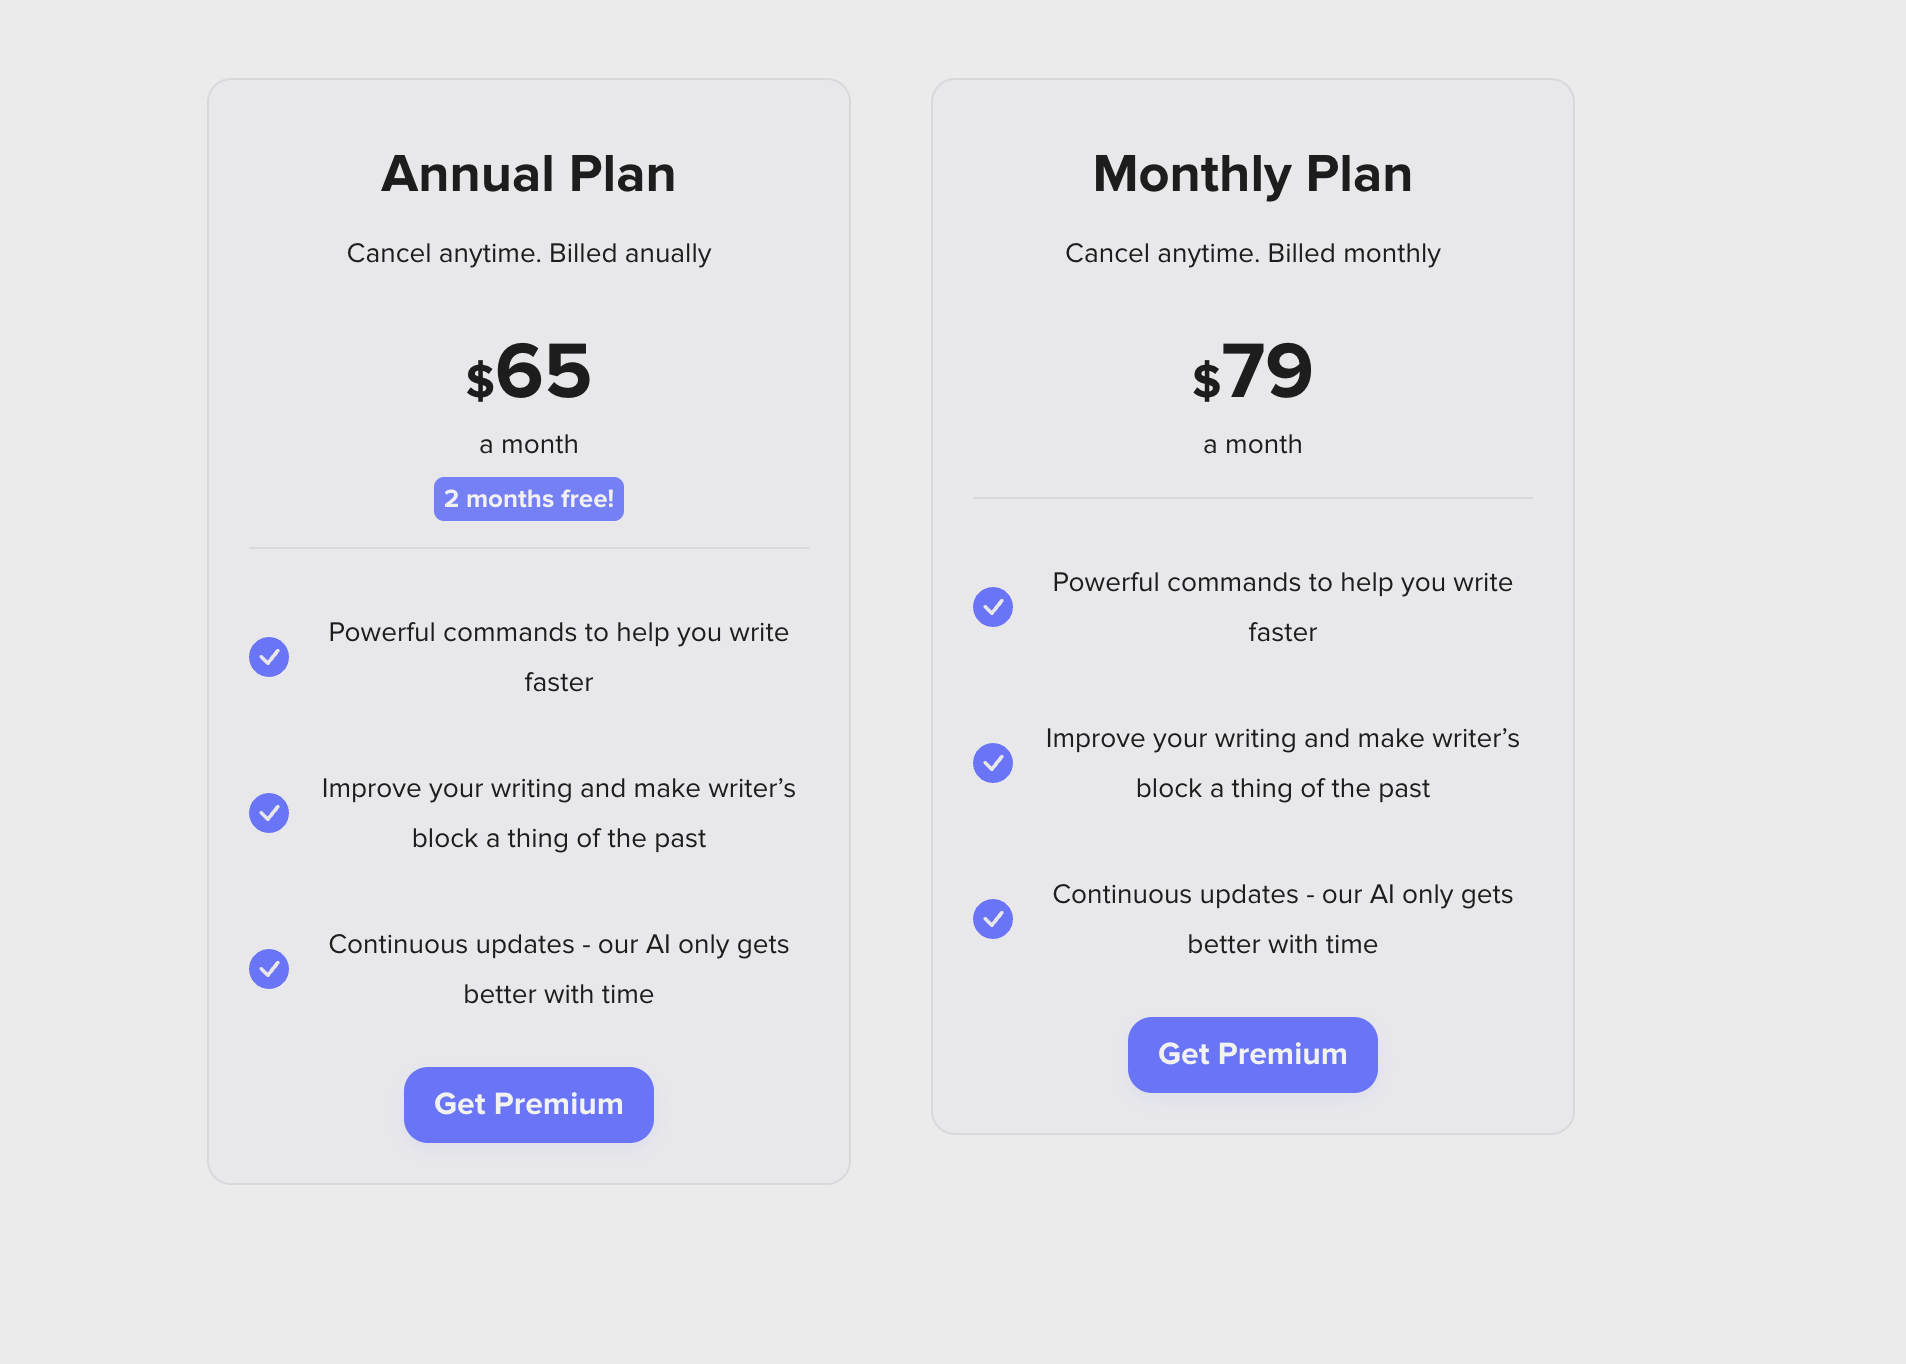This screenshot has width=1906, height=1364.
Task: Click Get Premium under Annual Plan
Action: coord(528,1104)
